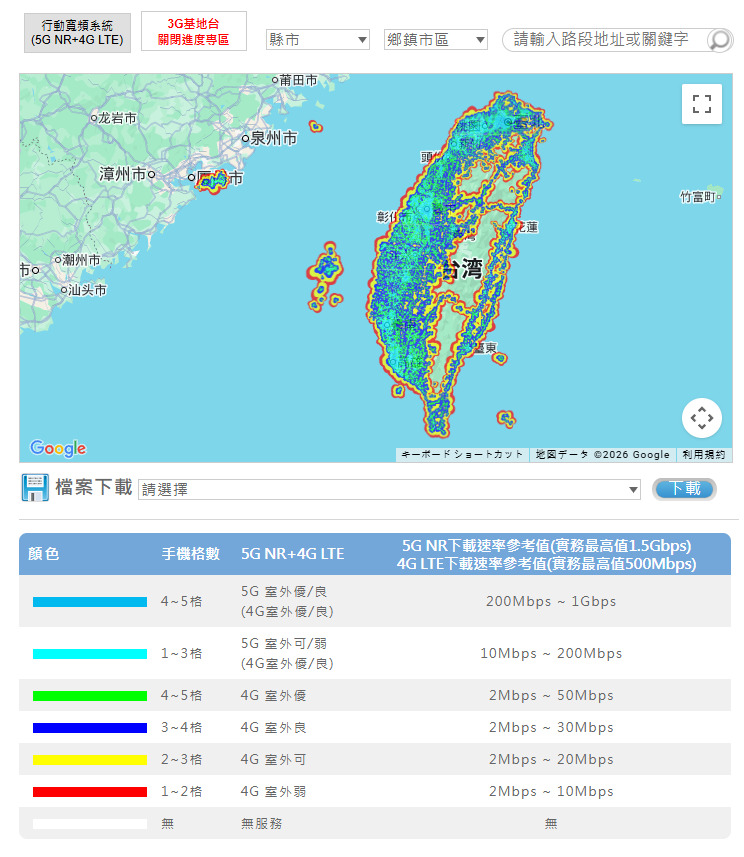
Task: Click the cyan 5G 室外可/弱 swatch
Action: click(90, 654)
